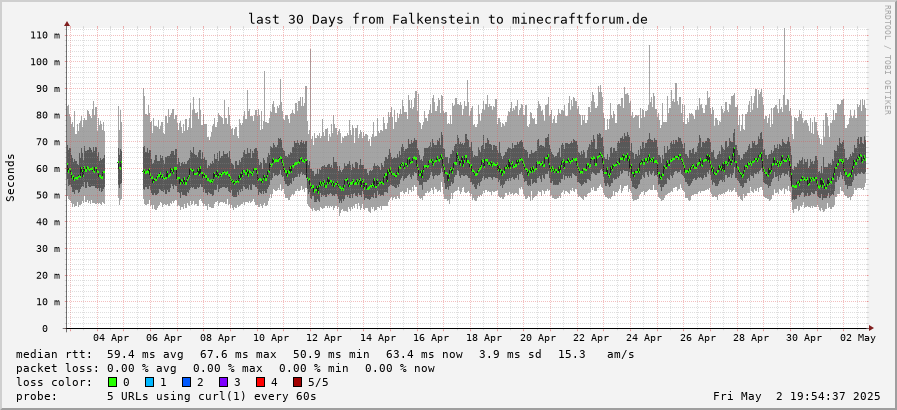Viewport: 897px width, 410px height.
Task: Click the '30 Apr' date label
Action: (x=805, y=338)
